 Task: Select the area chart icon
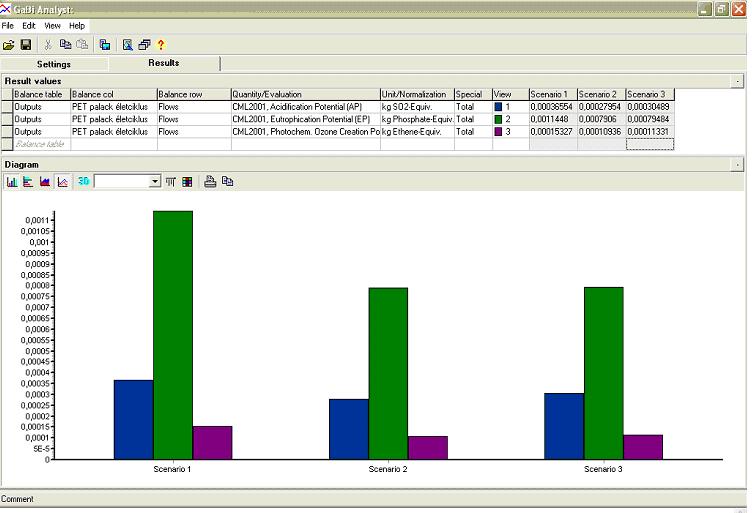[x=45, y=182]
